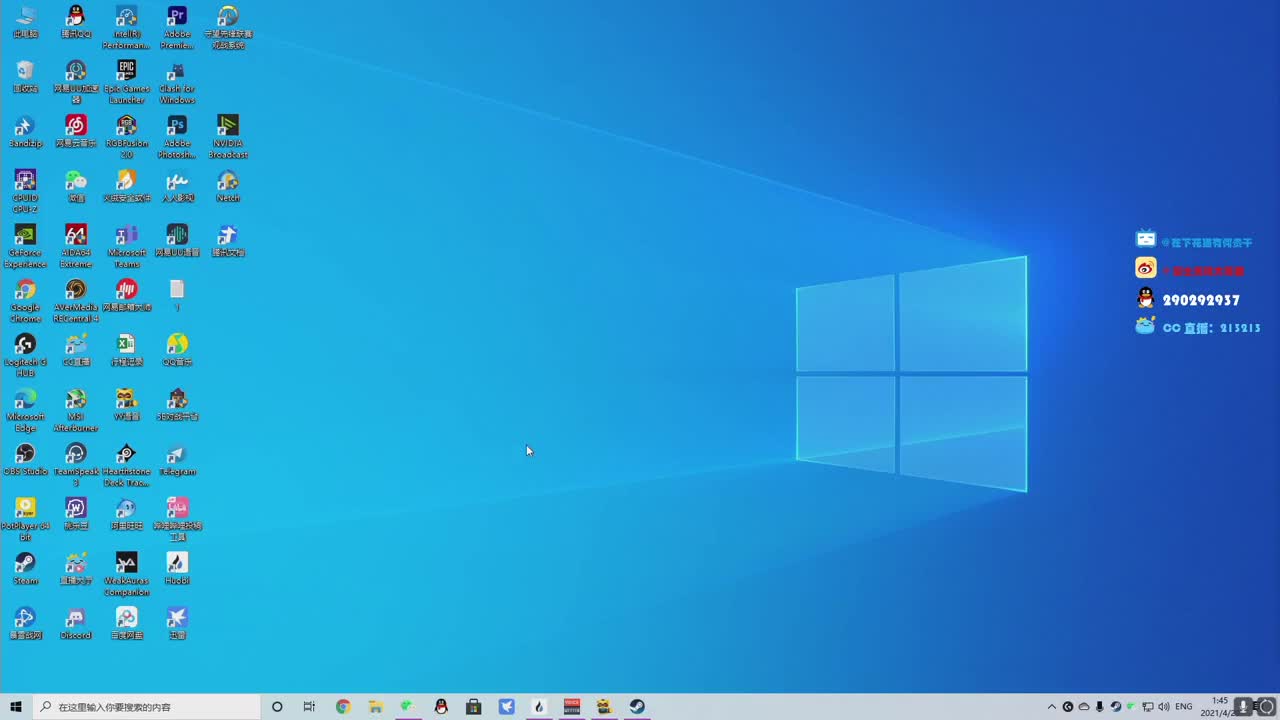Open the Bandizip desktop shortcut

coord(25,131)
